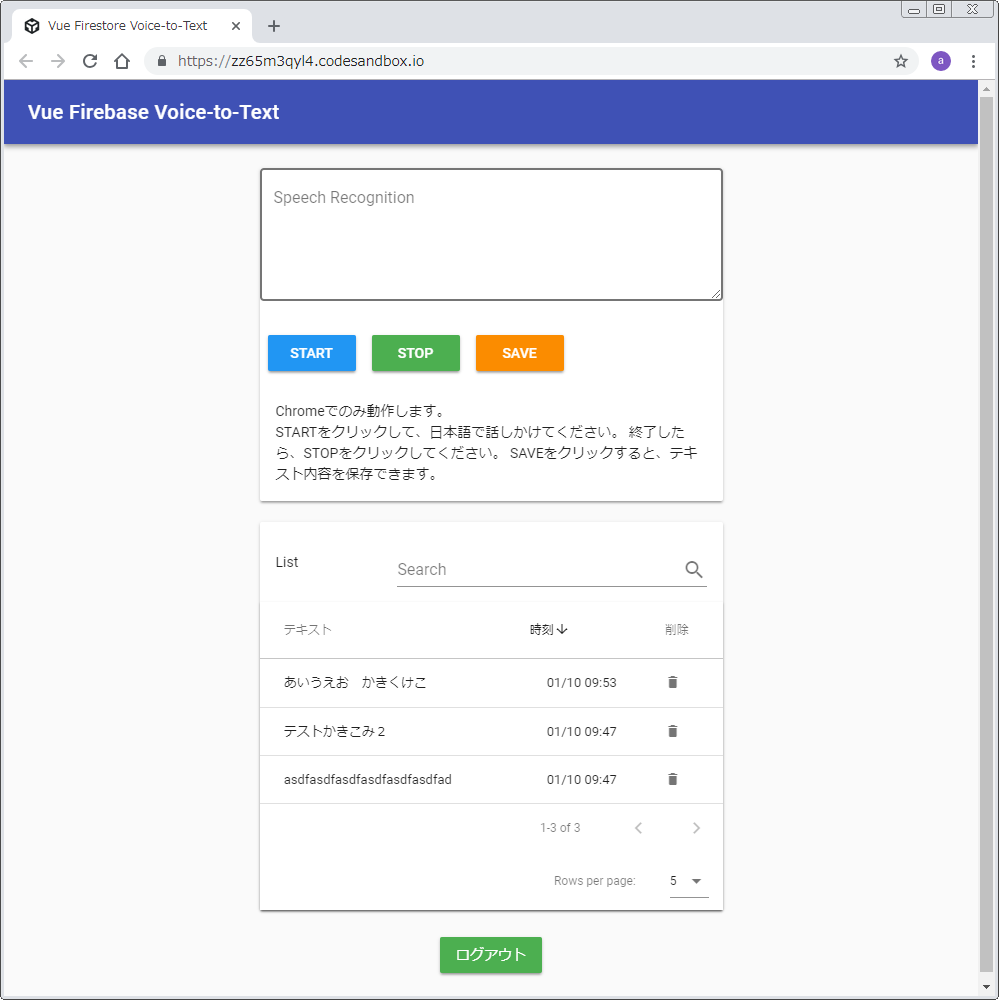Click the browser address bar URL
Image resolution: width=999 pixels, height=1000 pixels.
tap(300, 61)
